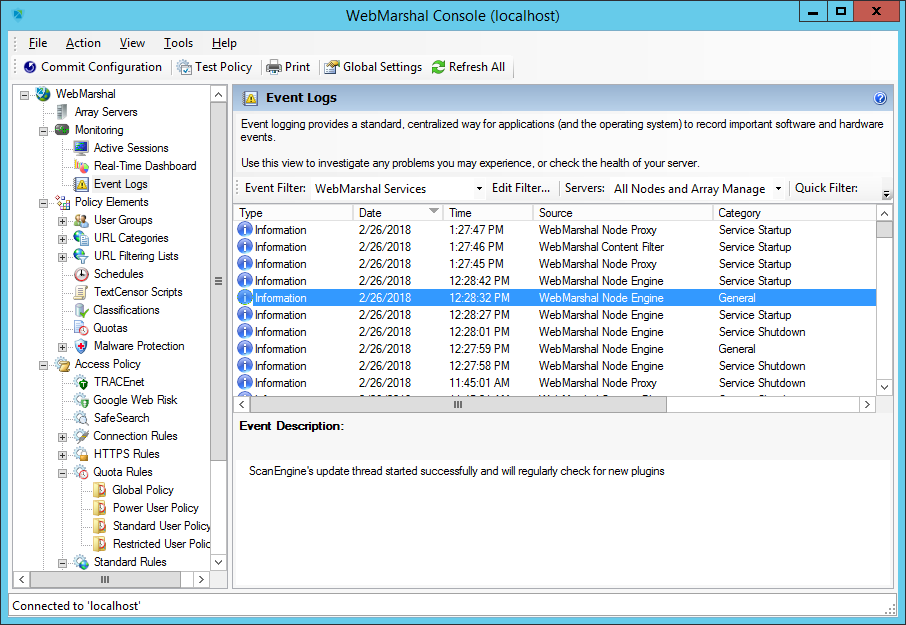Click the Test Policy toolbar icon

coord(185,67)
